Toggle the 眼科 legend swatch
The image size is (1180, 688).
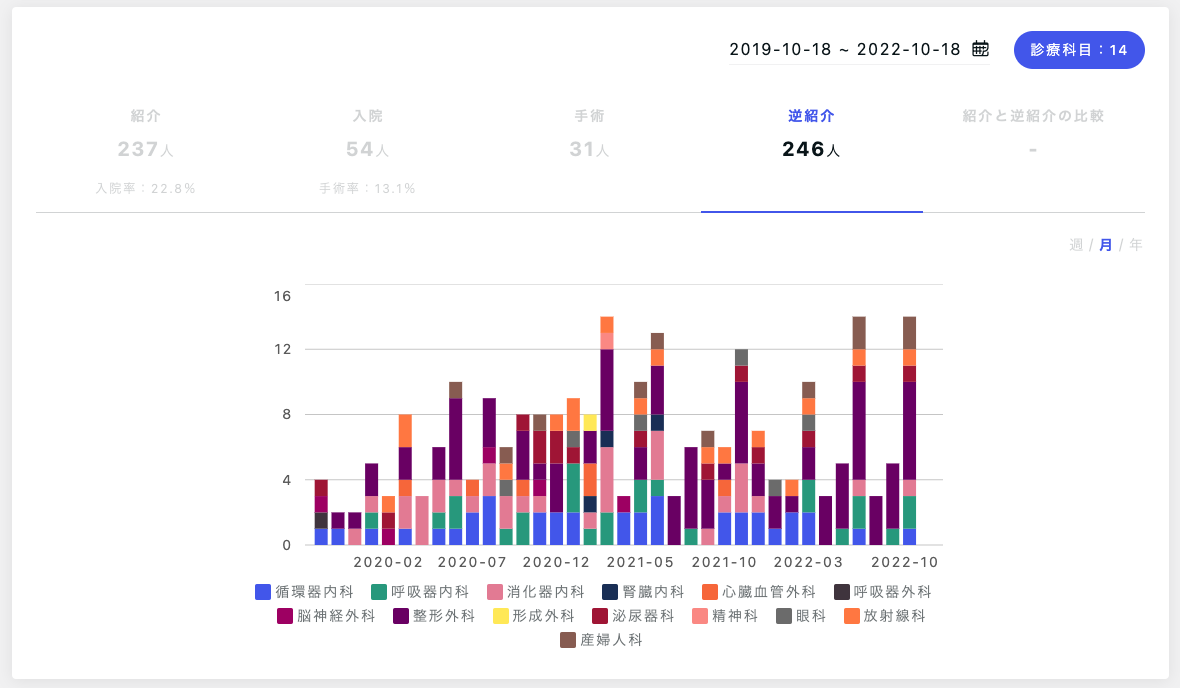pyautogui.click(x=783, y=616)
